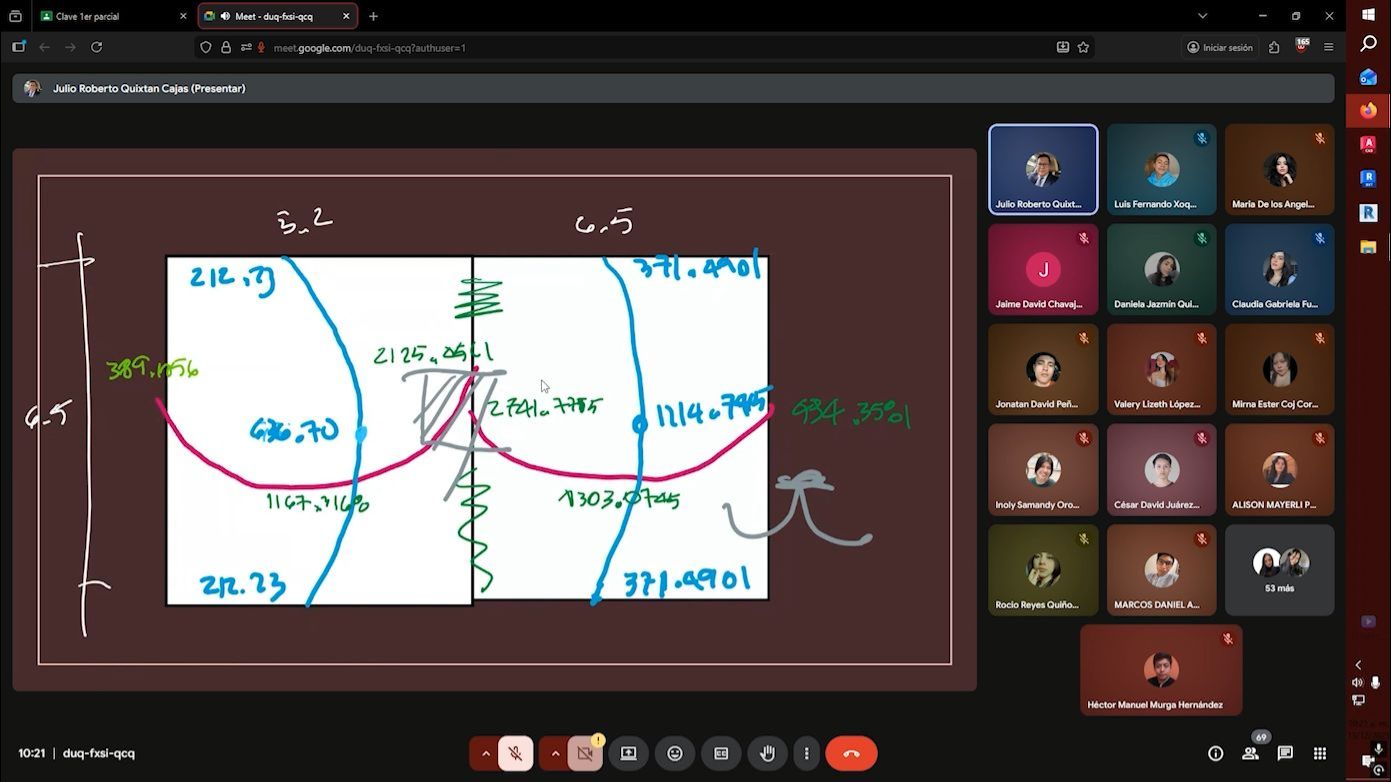Open meeting details info
The width and height of the screenshot is (1391, 782).
[x=1215, y=753]
